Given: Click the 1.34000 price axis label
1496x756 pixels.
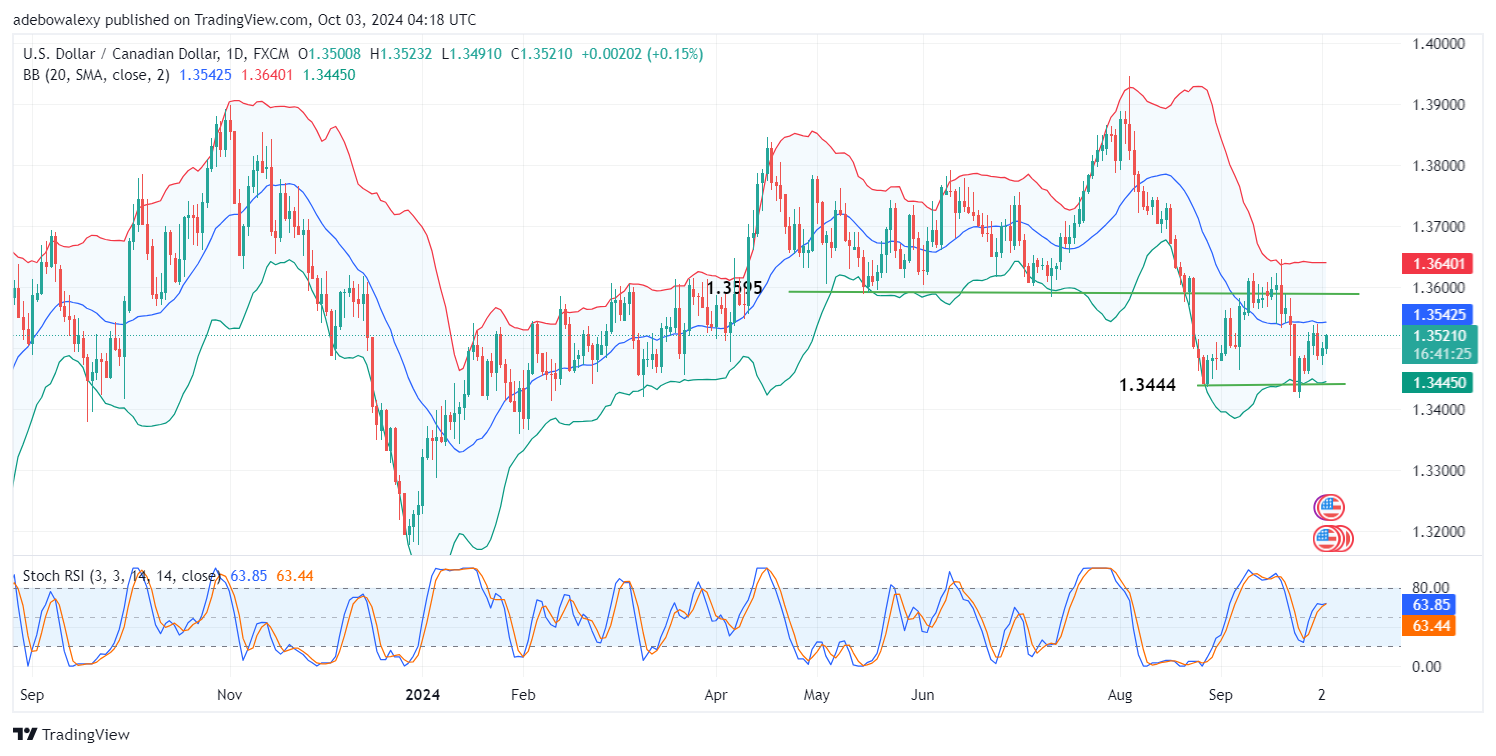Looking at the screenshot, I should click(x=1440, y=410).
